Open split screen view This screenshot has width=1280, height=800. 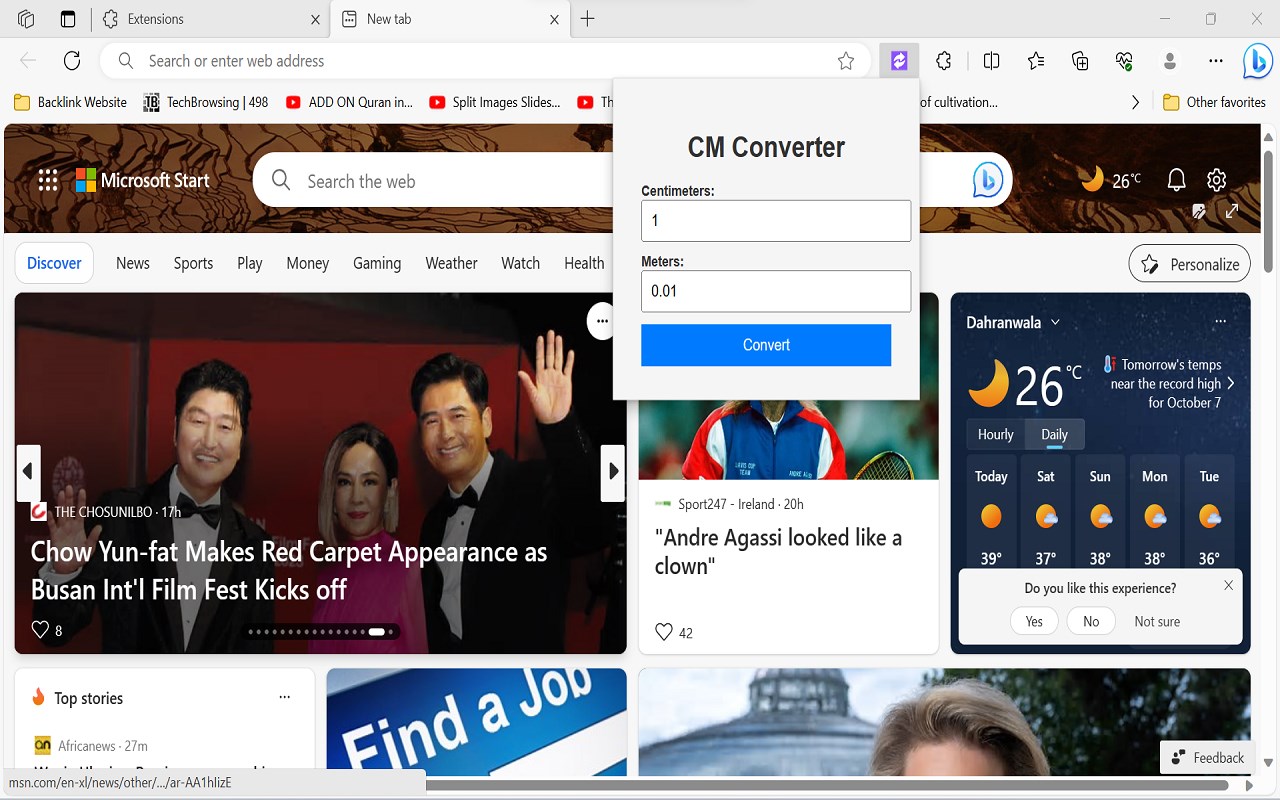pyautogui.click(x=992, y=61)
